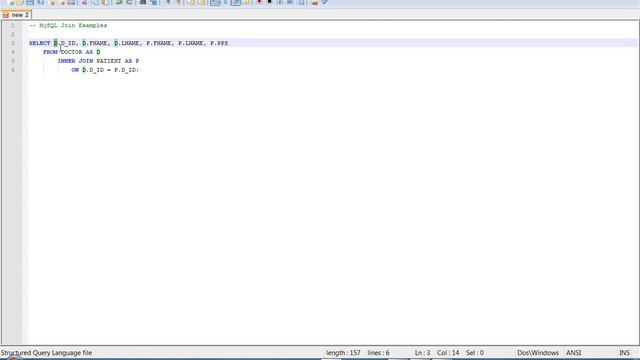Click the Paste toolbar icon
Viewport: 640px width, 360px height.
(105, 2)
